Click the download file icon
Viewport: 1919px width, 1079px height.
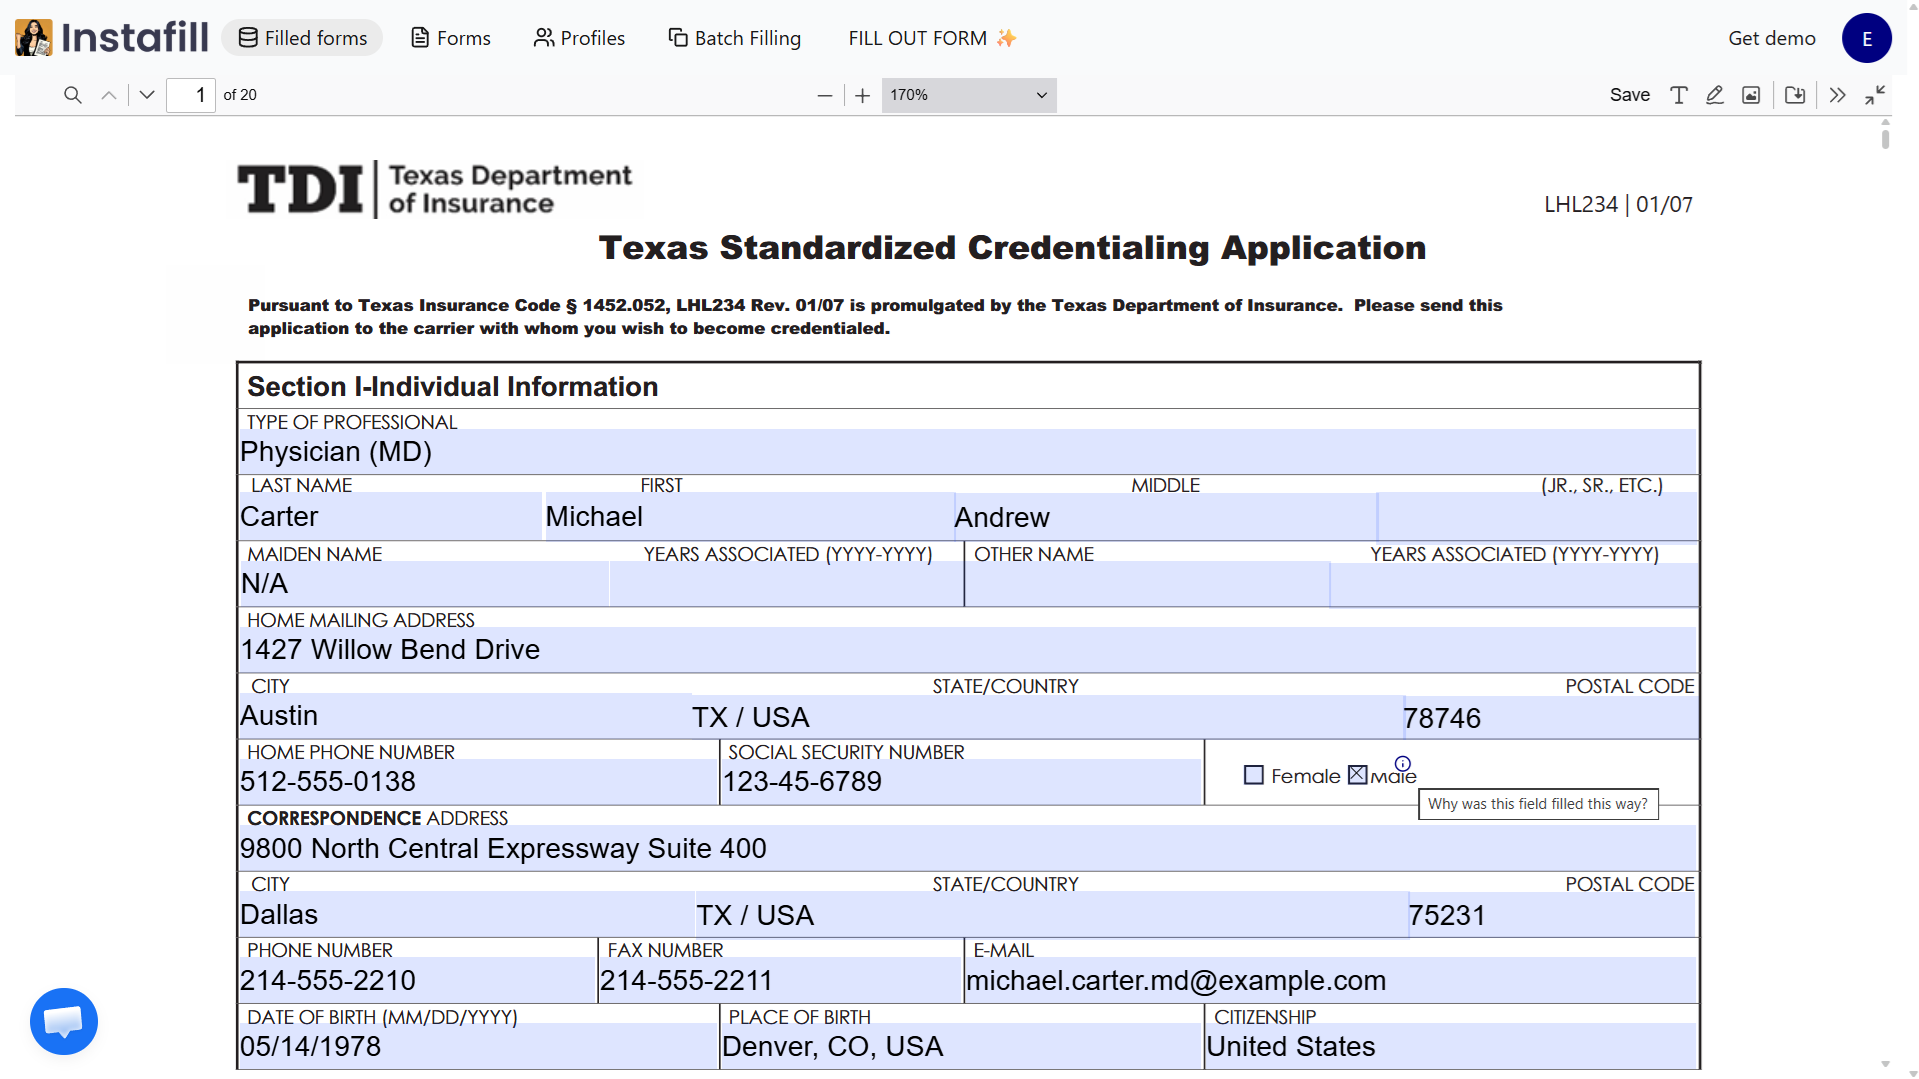pyautogui.click(x=1795, y=95)
